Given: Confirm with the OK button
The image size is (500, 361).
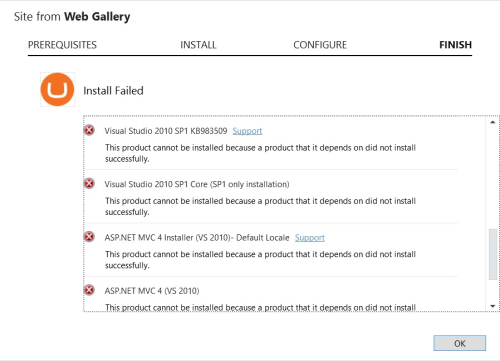Looking at the screenshot, I should 460,343.
